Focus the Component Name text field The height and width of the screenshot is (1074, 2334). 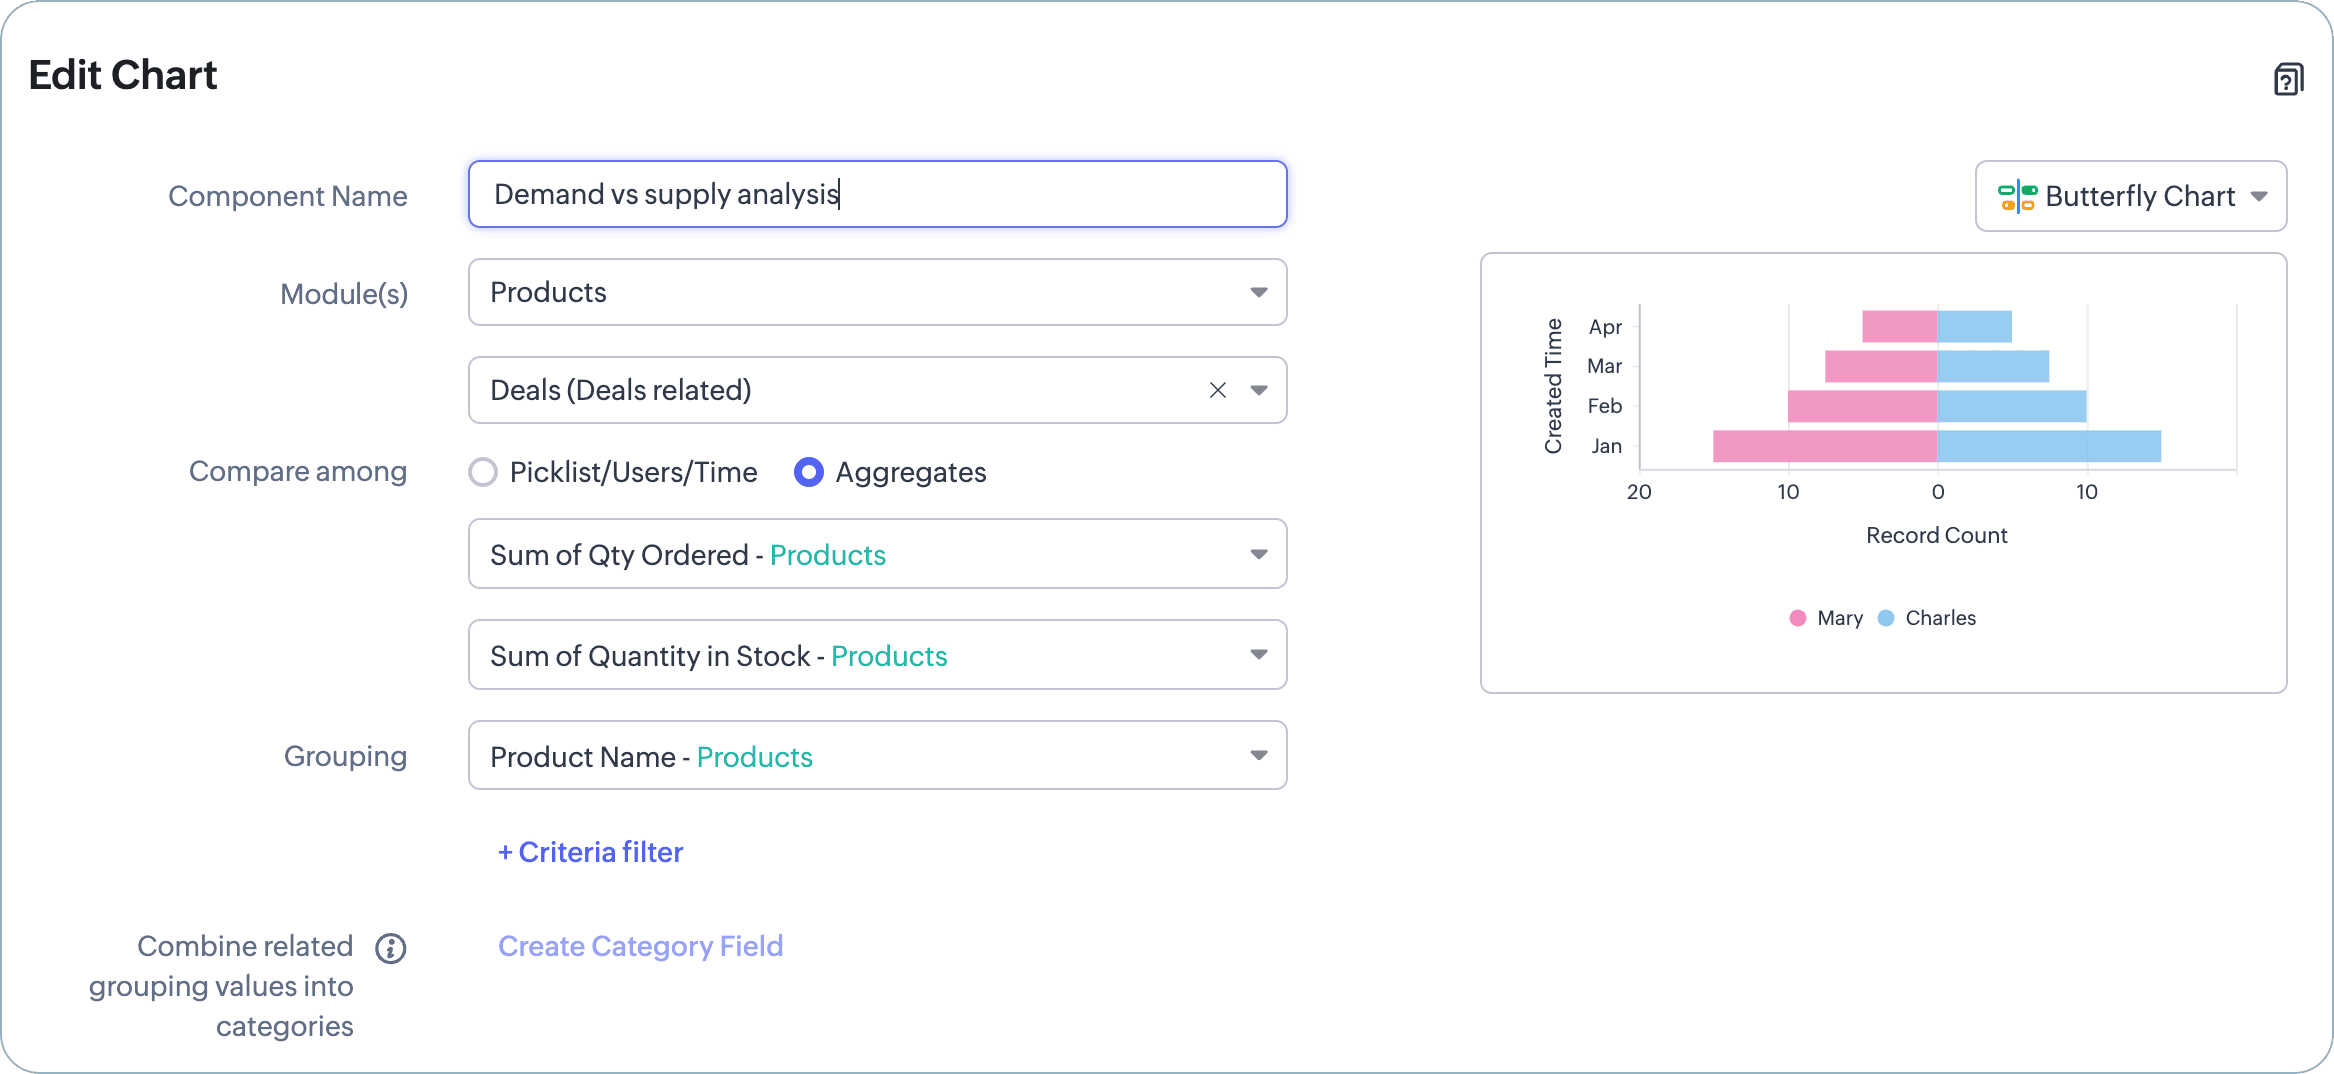tap(877, 194)
